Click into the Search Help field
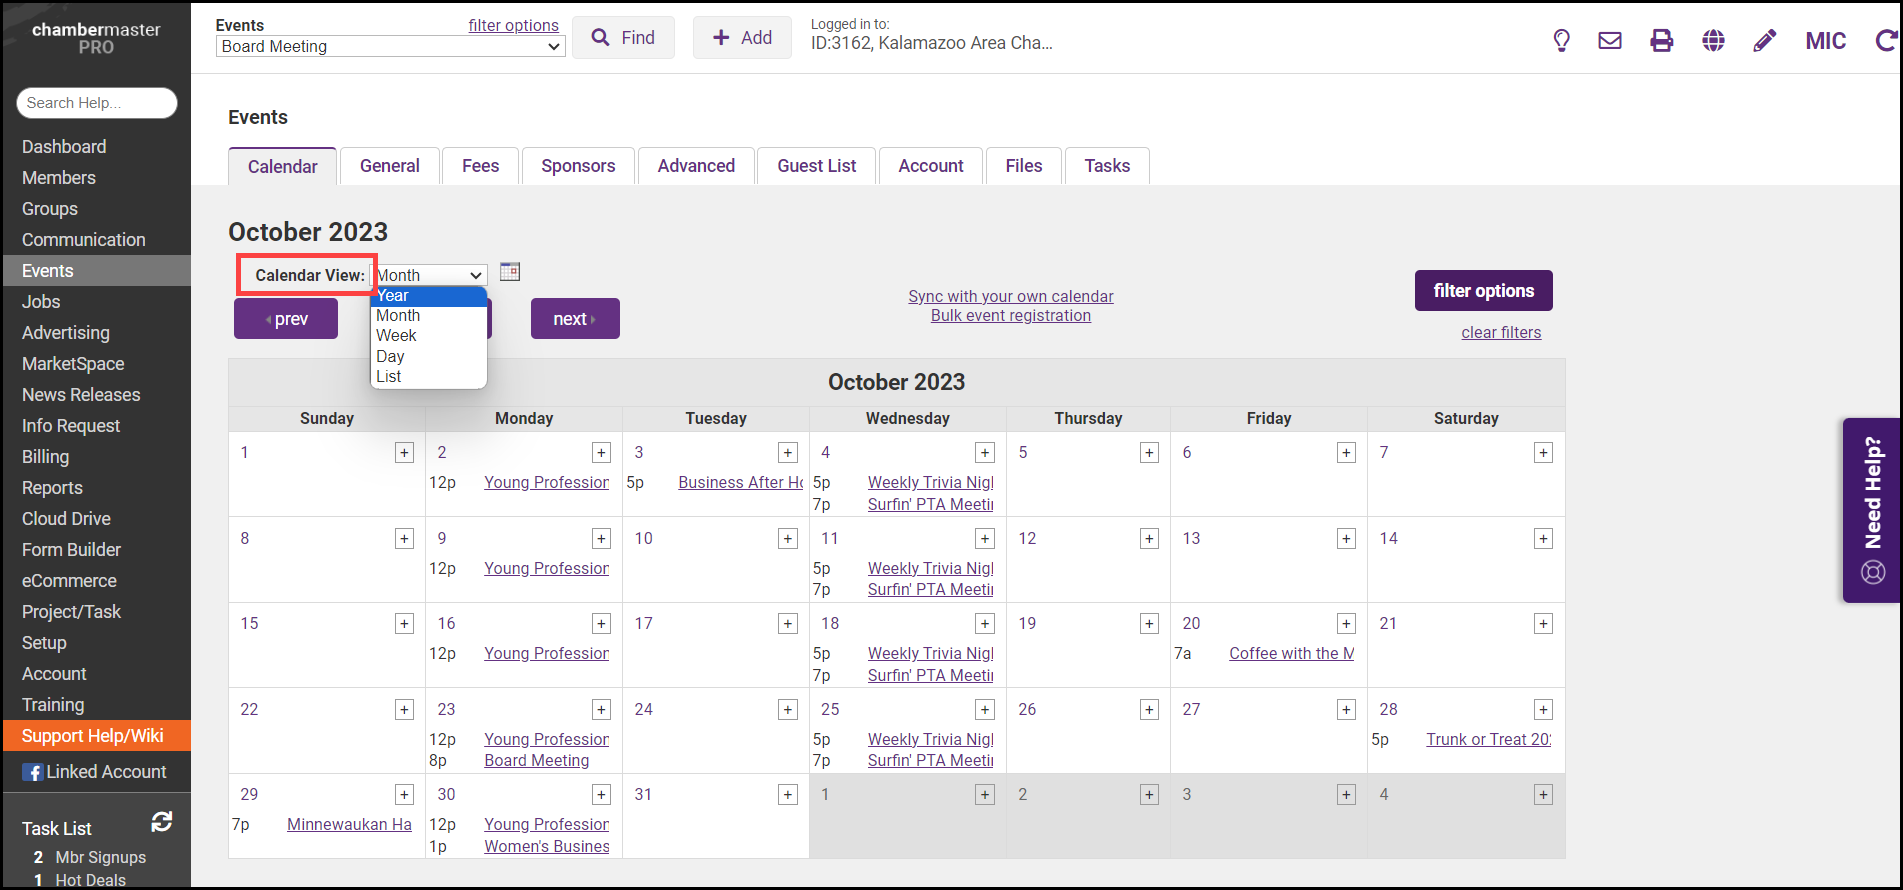This screenshot has height=890, width=1903. point(96,103)
